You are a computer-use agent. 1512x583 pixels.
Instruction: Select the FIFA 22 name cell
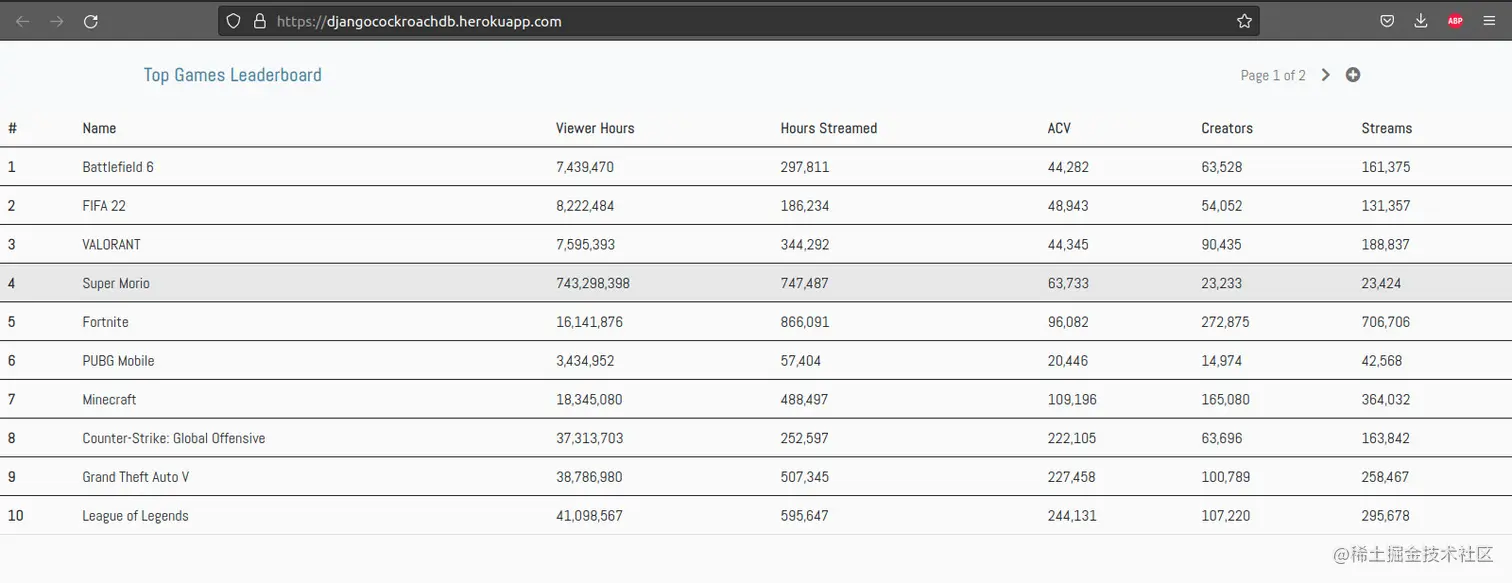click(x=104, y=206)
